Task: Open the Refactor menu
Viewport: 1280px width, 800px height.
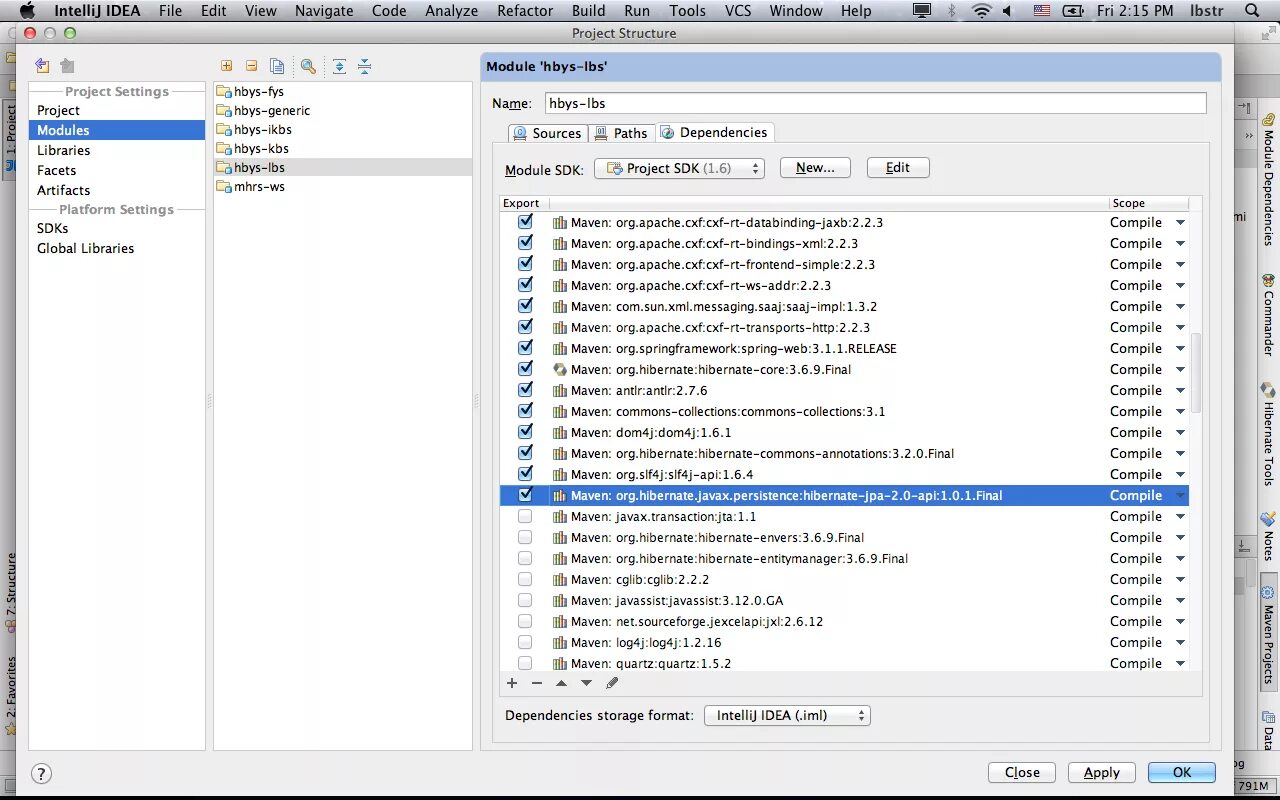Action: [525, 11]
